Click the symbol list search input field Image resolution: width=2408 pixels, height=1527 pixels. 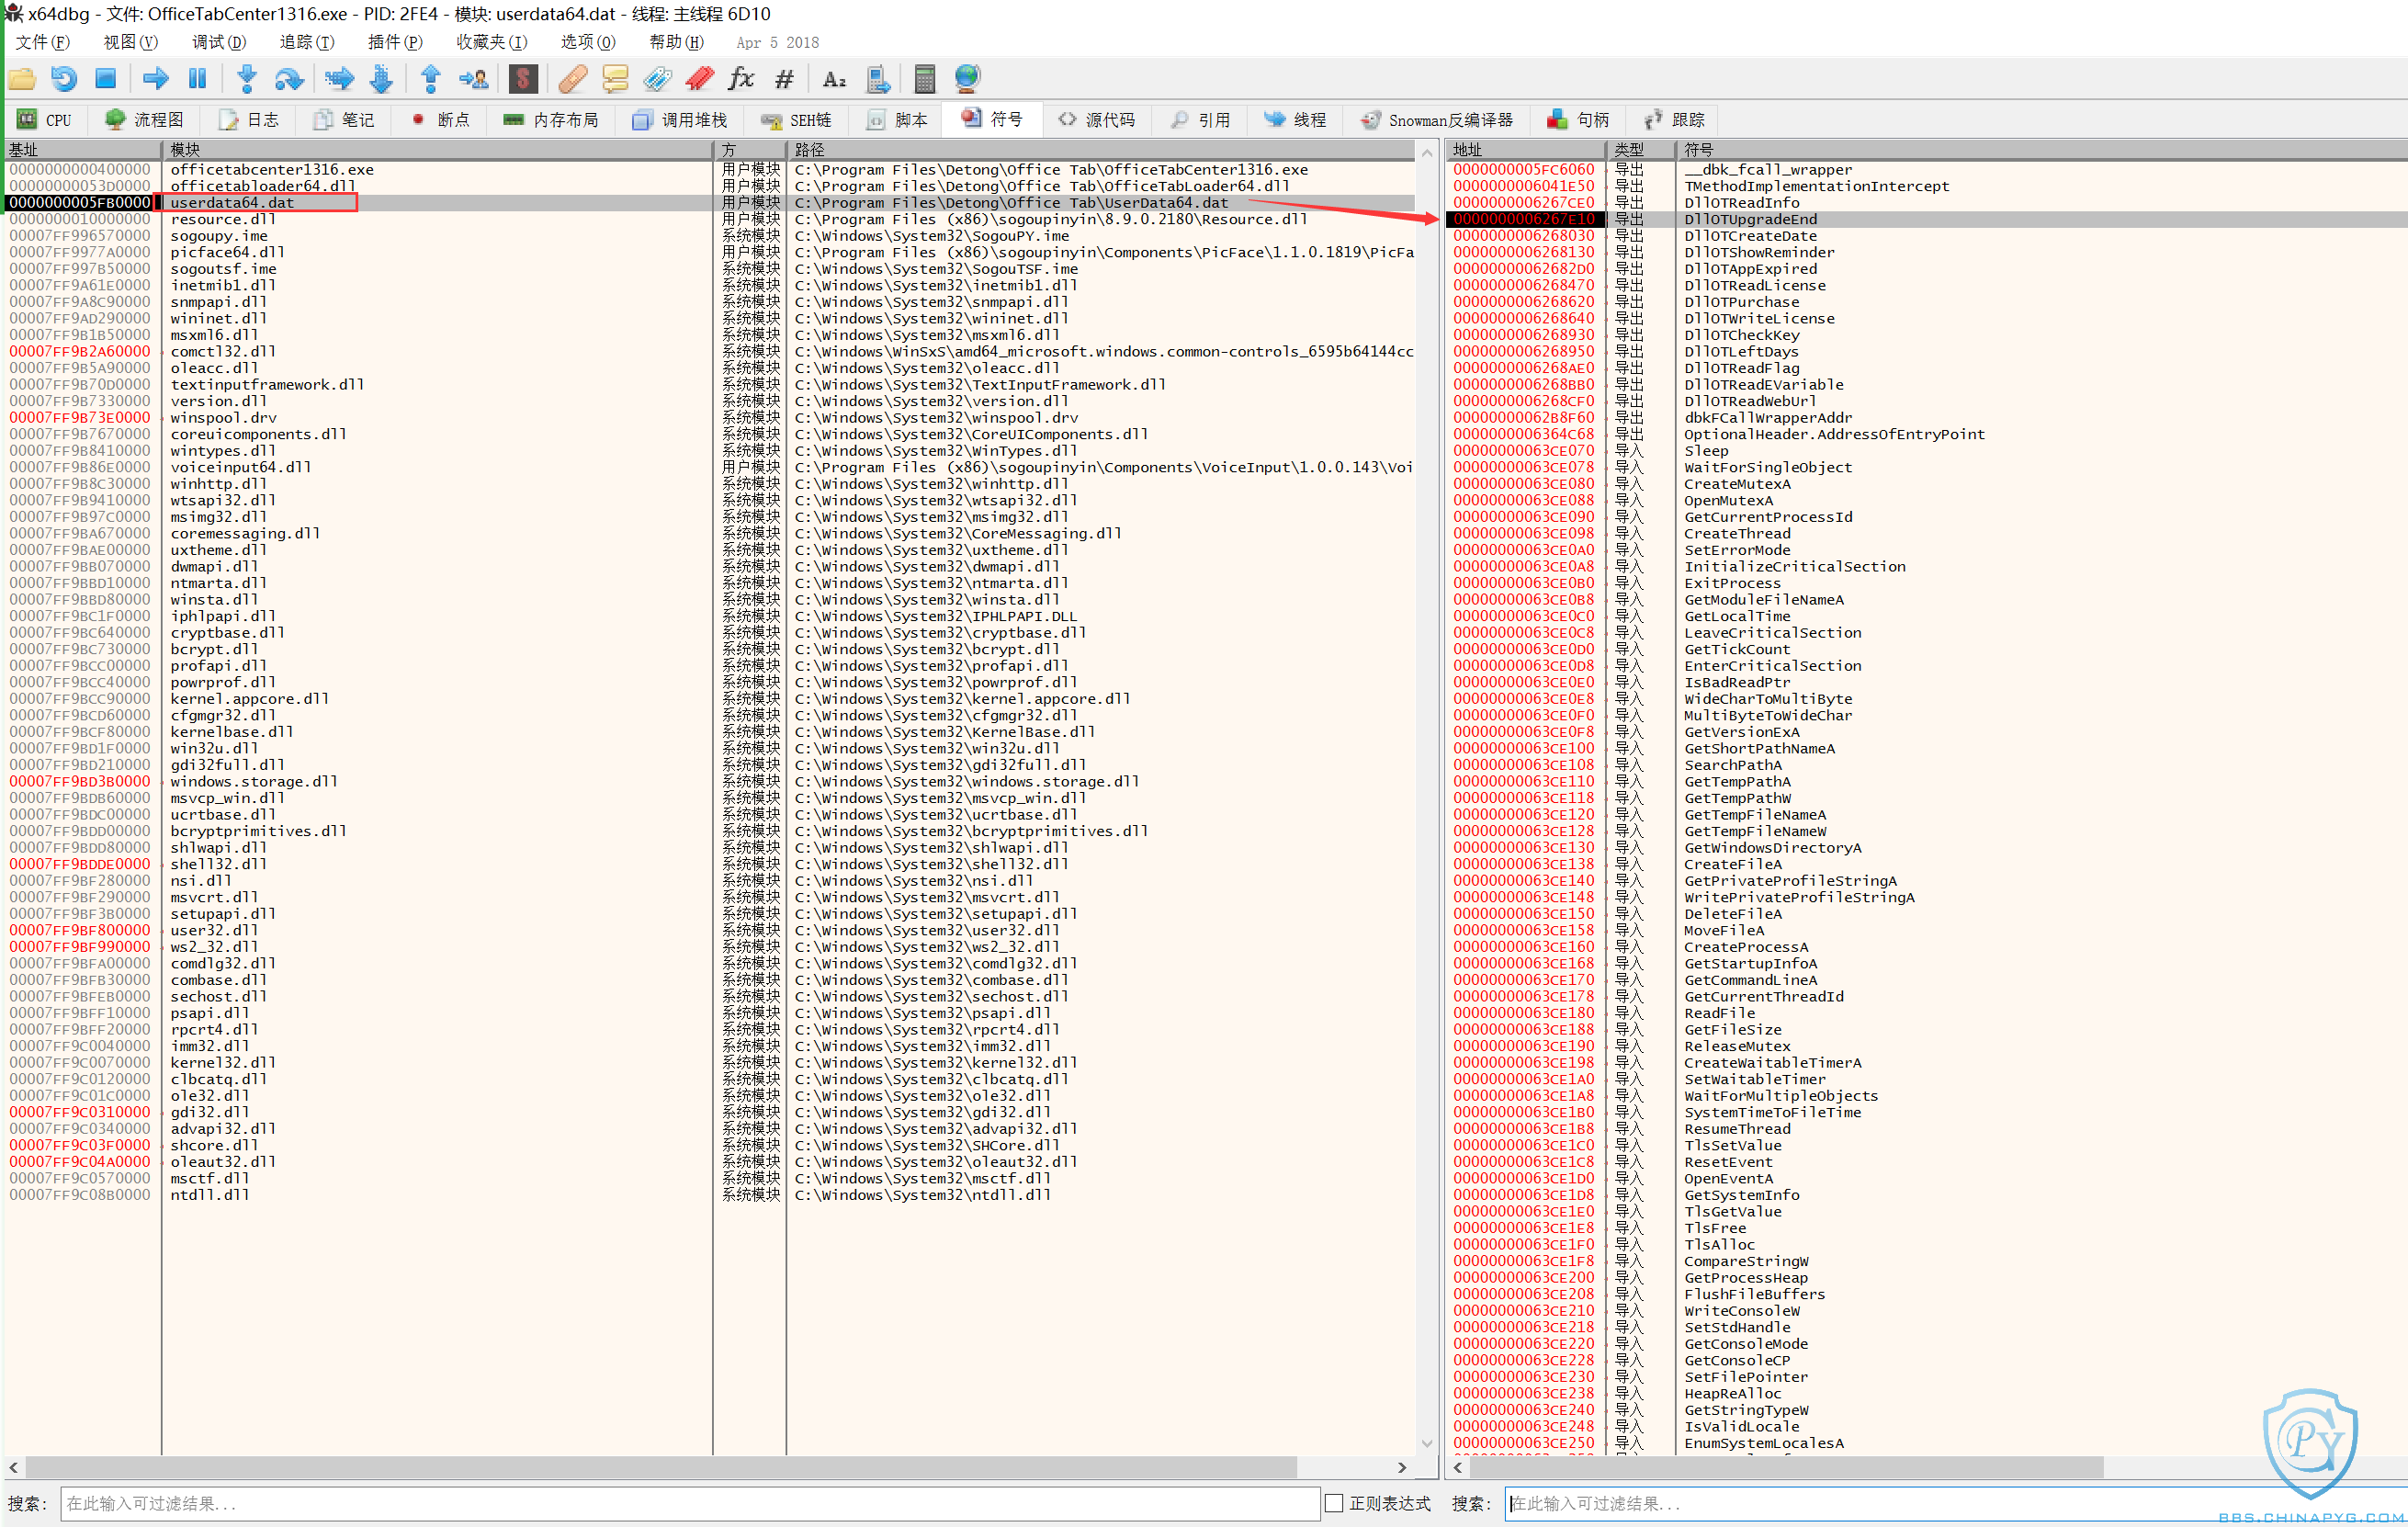[1955, 1503]
